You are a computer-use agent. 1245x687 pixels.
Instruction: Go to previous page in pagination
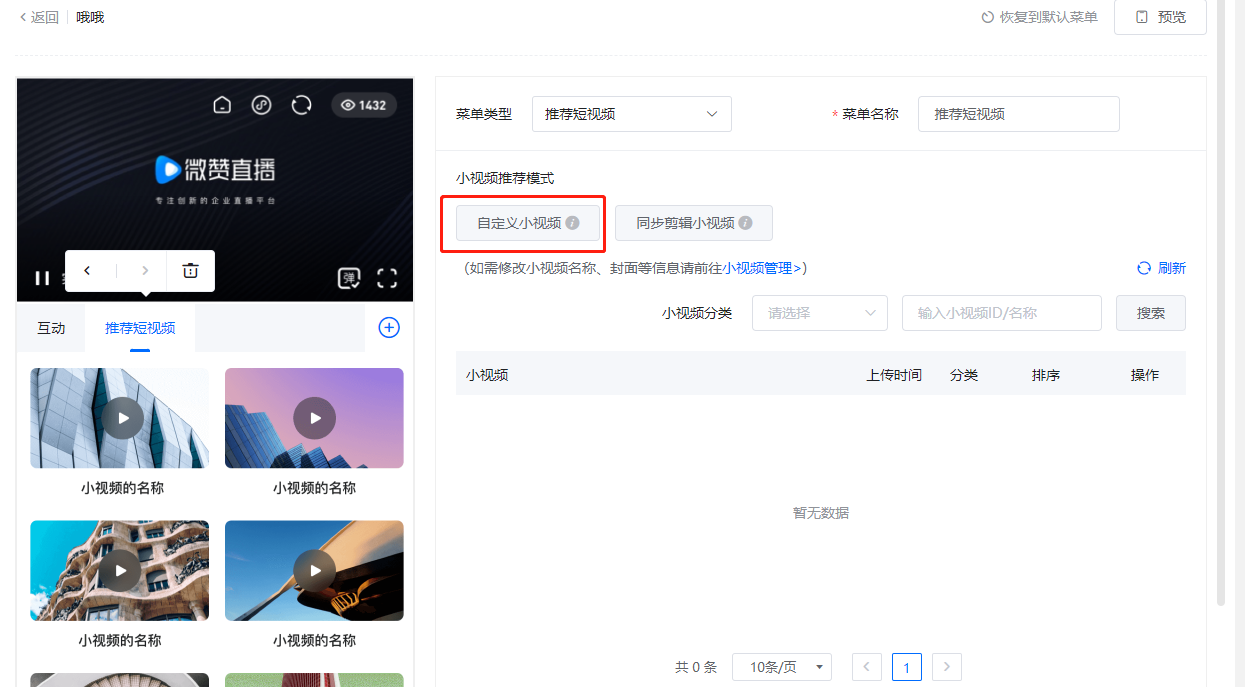click(867, 667)
